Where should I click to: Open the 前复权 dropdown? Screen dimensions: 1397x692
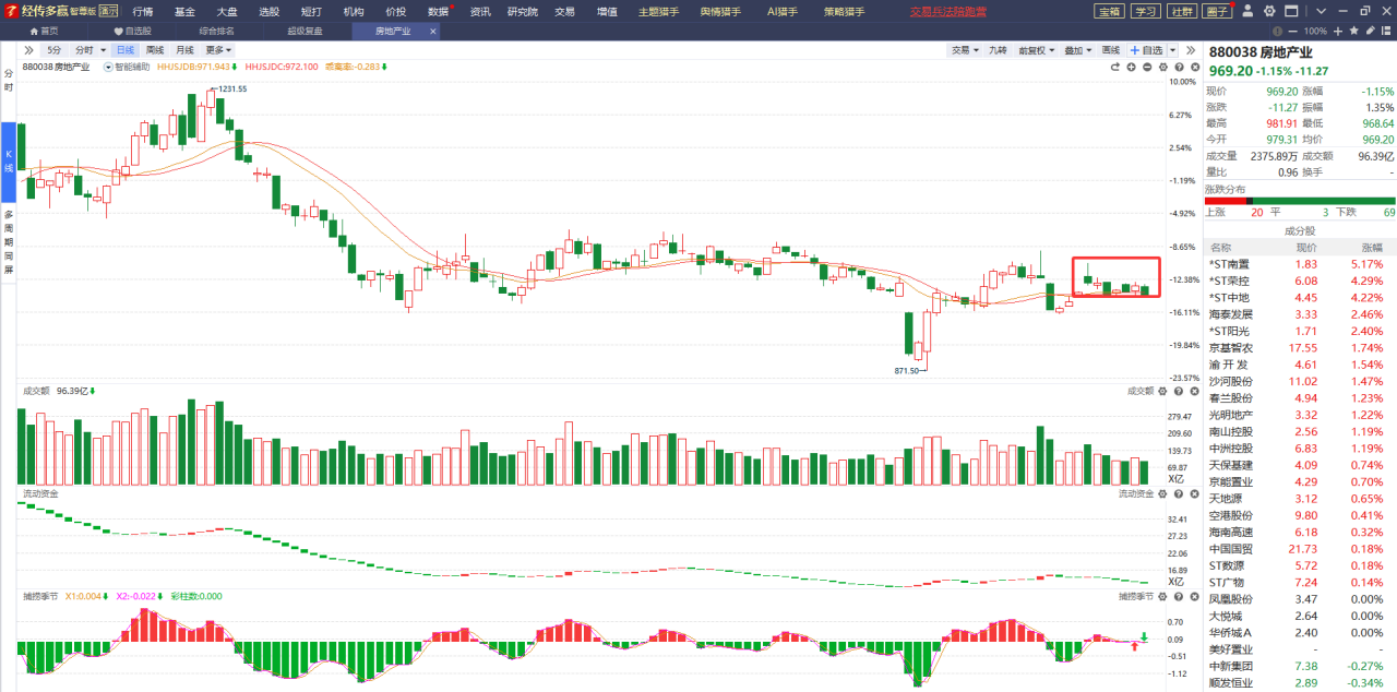[x=1035, y=50]
